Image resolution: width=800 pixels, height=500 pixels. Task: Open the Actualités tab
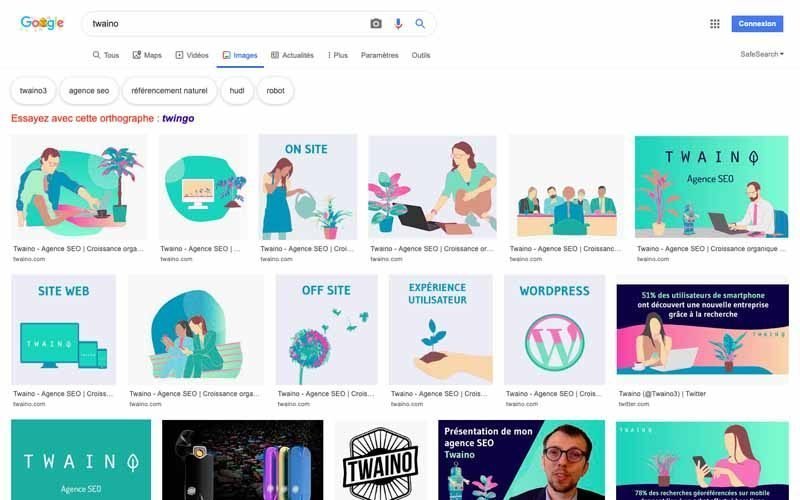pyautogui.click(x=292, y=55)
